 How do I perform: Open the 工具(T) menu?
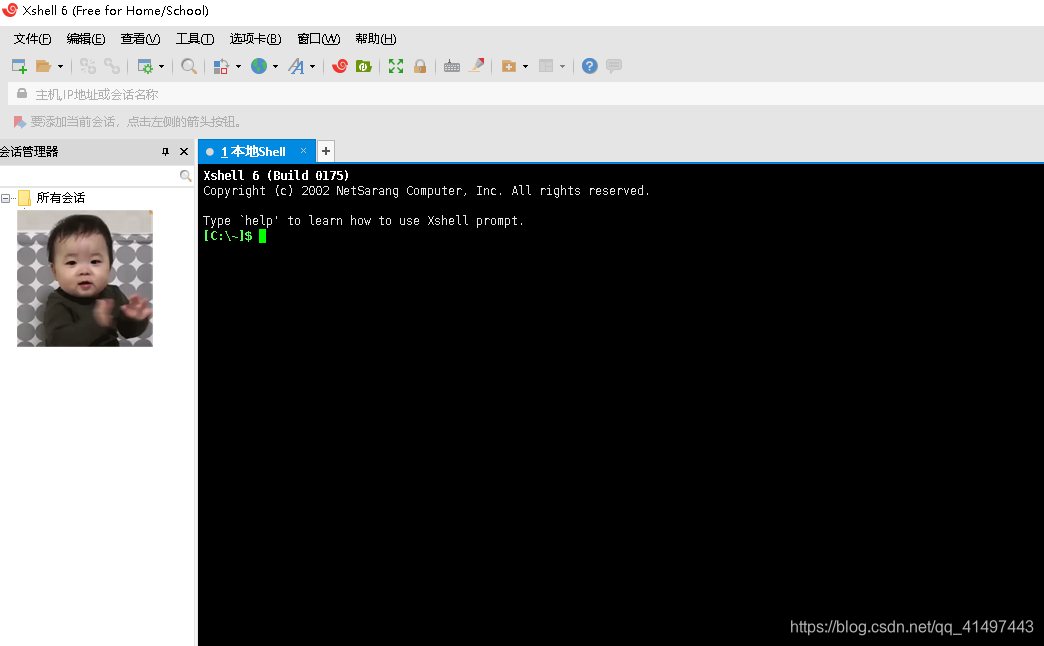(195, 39)
